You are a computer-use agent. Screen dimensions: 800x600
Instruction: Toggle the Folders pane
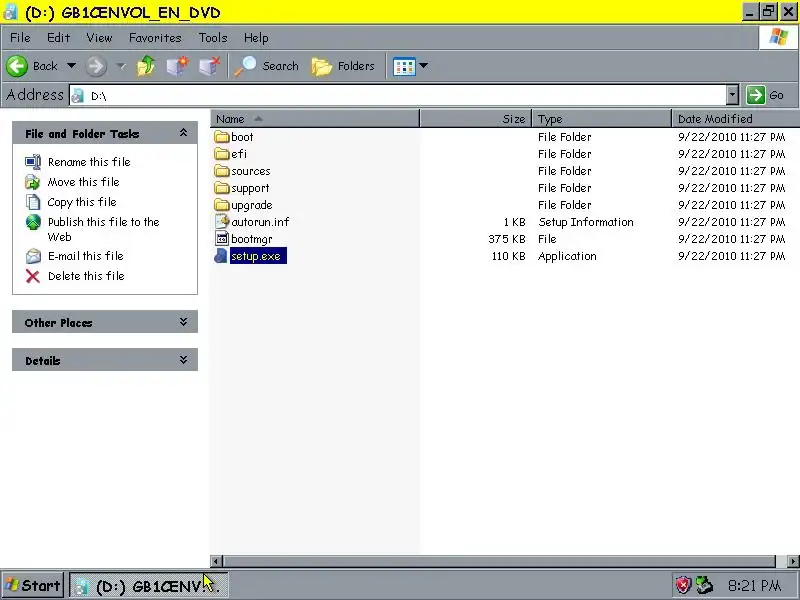click(x=343, y=66)
